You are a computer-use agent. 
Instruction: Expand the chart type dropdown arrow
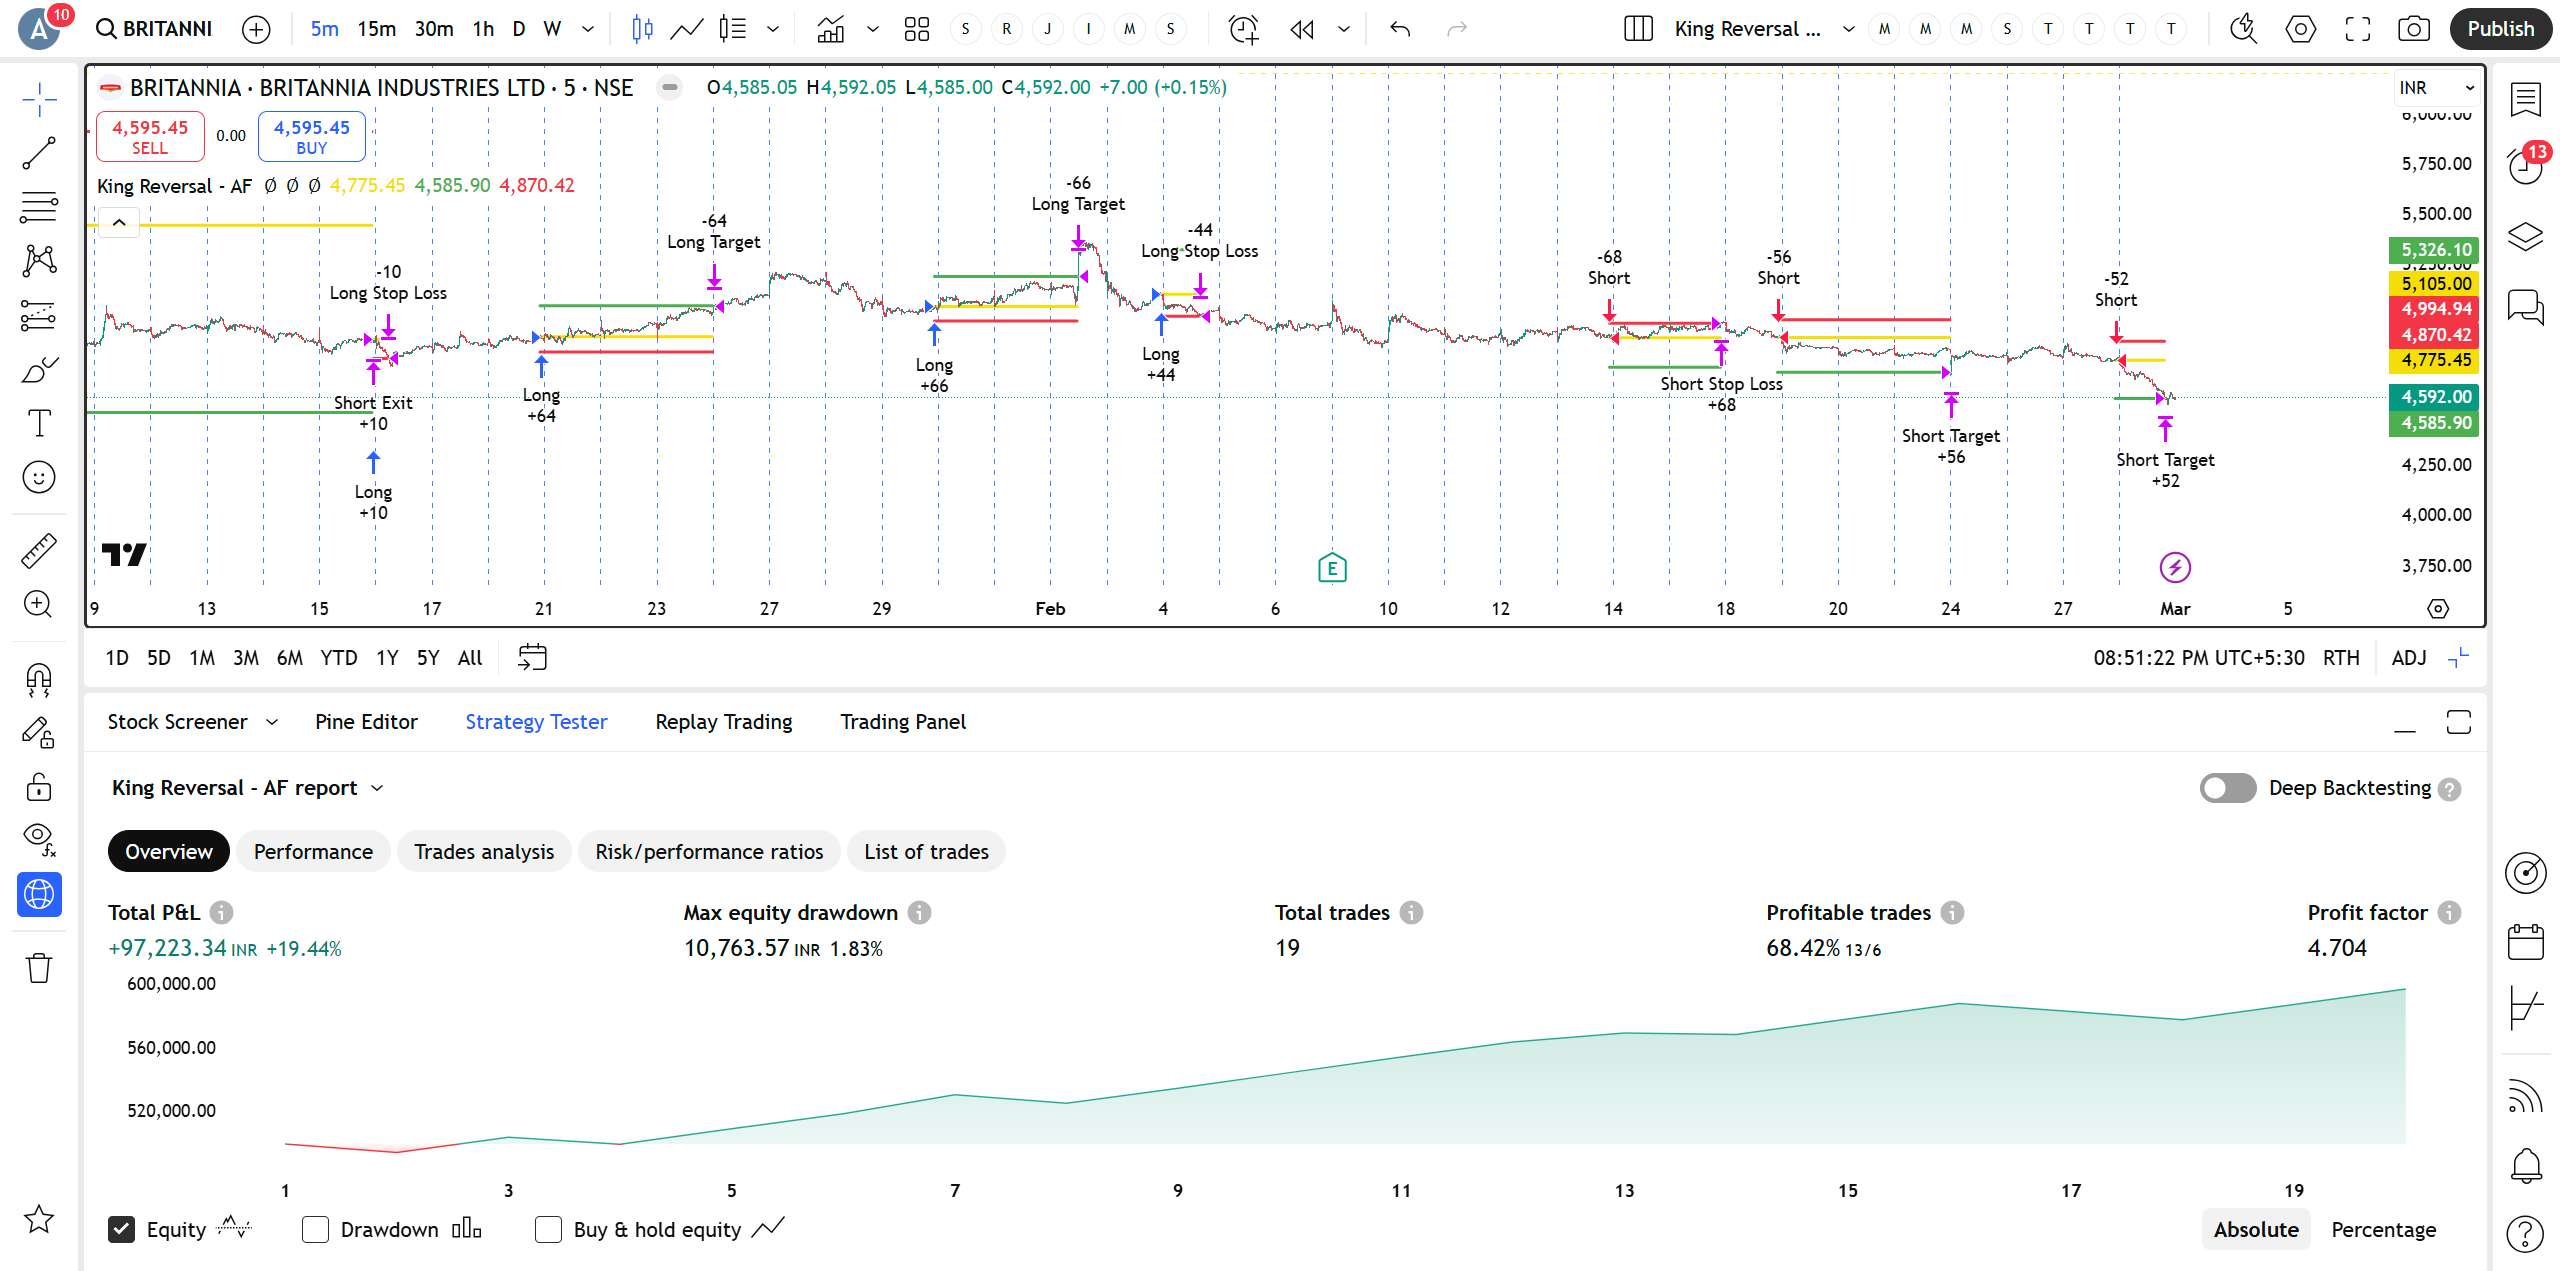click(x=773, y=29)
